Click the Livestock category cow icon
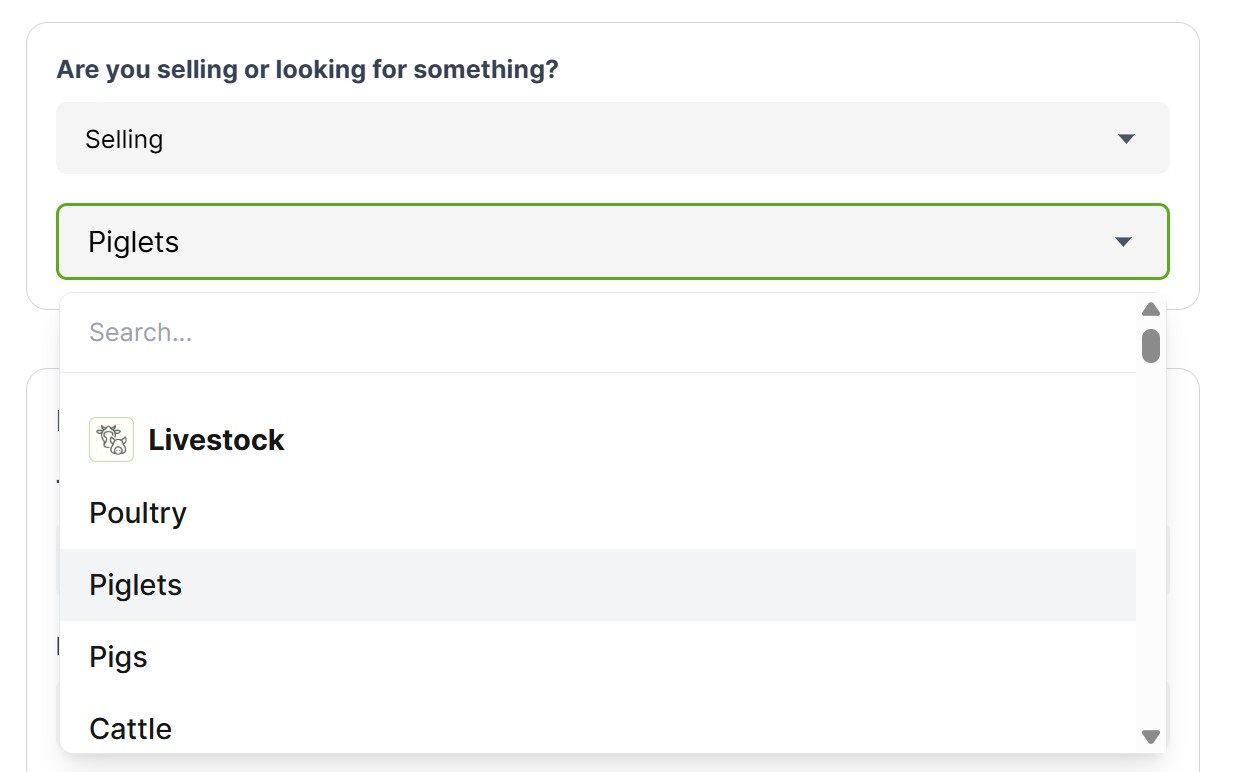This screenshot has height=772, width=1238. (111, 440)
